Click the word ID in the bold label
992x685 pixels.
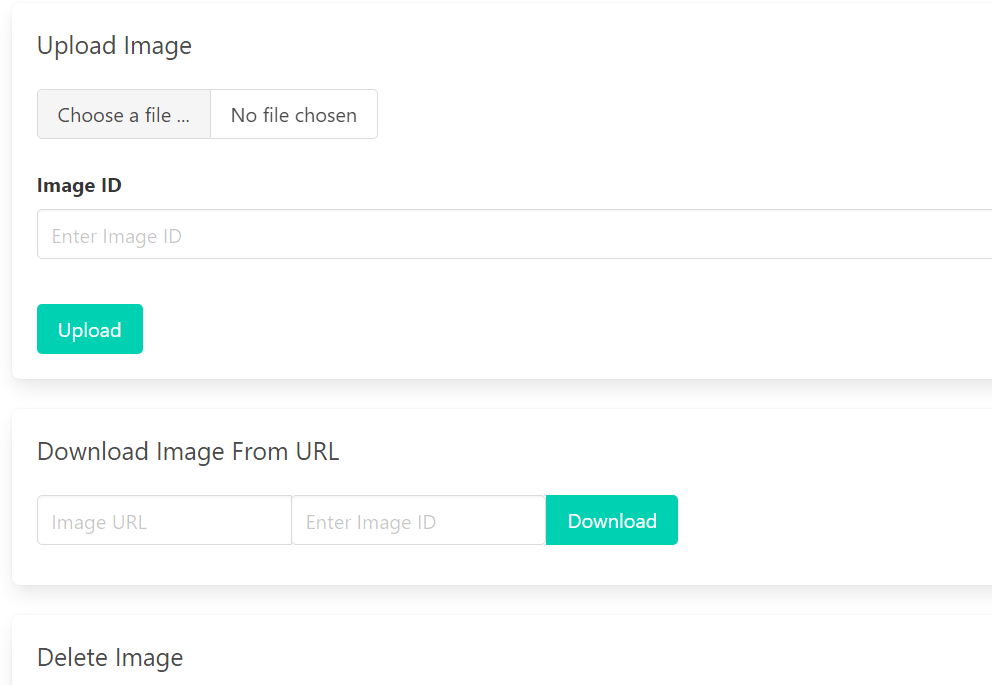[x=110, y=185]
